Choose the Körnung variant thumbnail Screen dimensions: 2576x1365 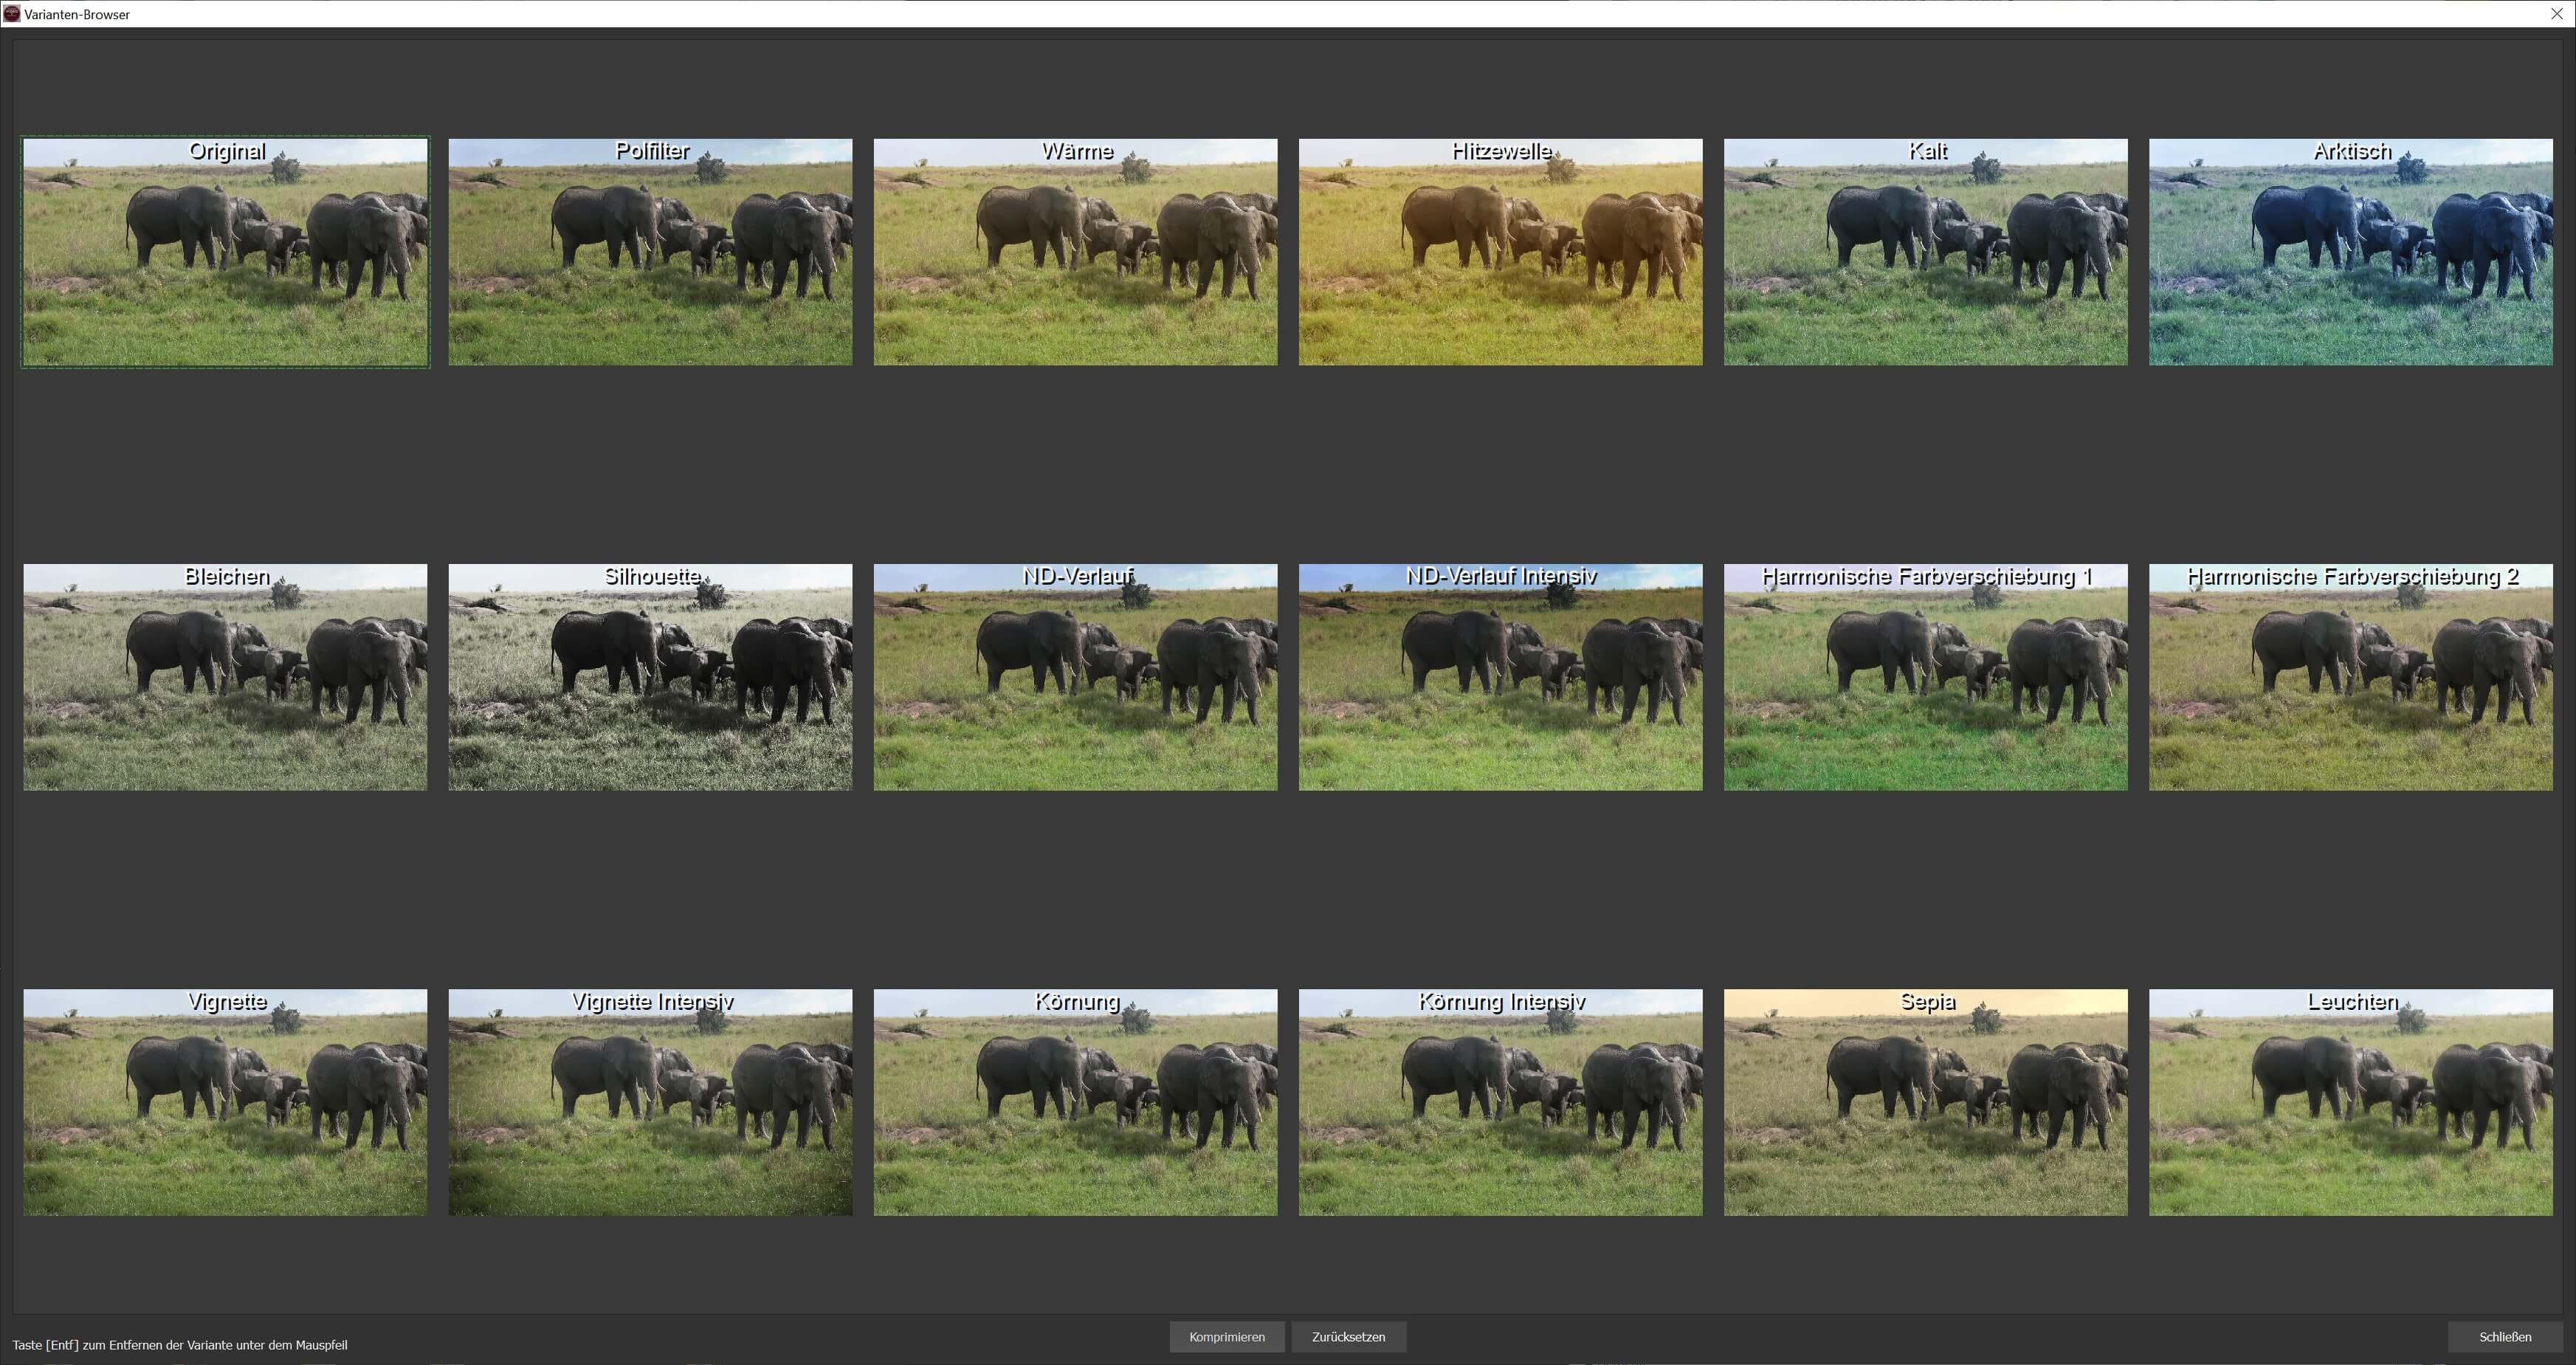(x=1075, y=1102)
